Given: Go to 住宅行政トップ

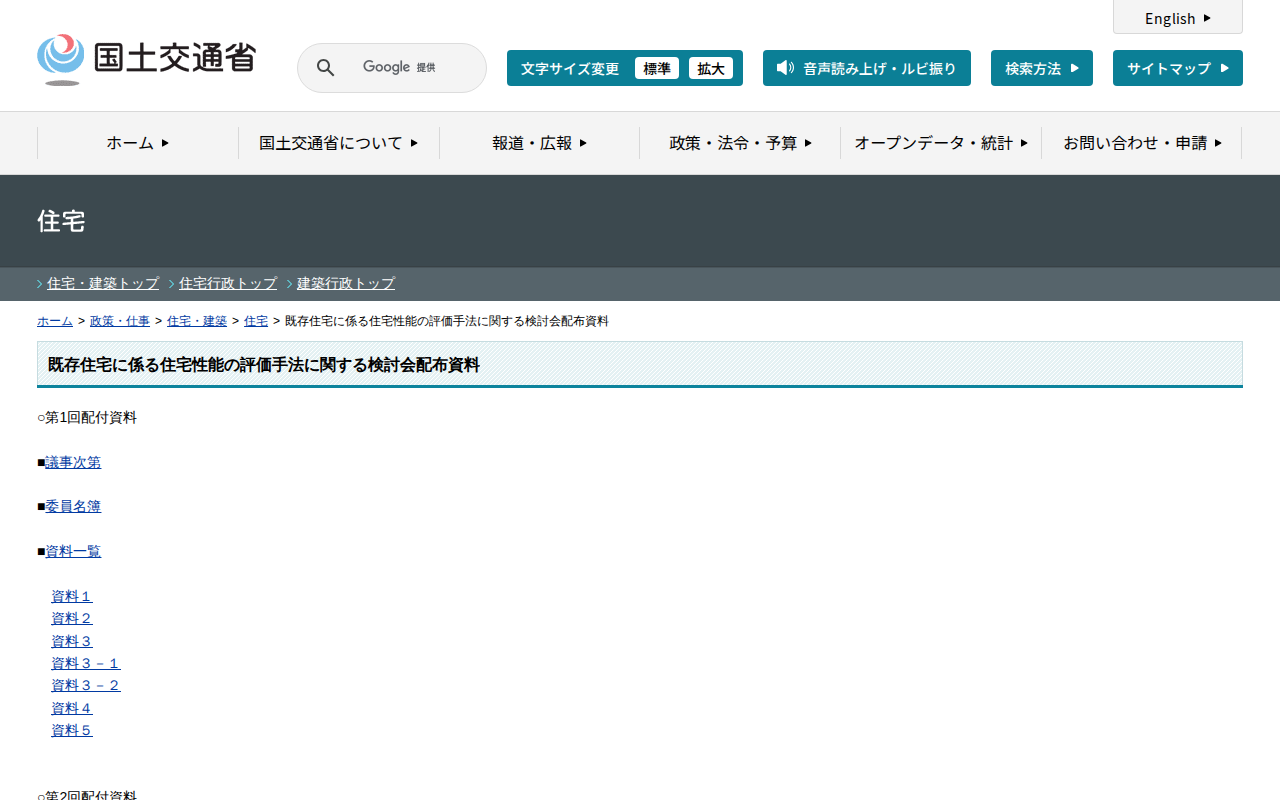Looking at the screenshot, I should point(228,284).
